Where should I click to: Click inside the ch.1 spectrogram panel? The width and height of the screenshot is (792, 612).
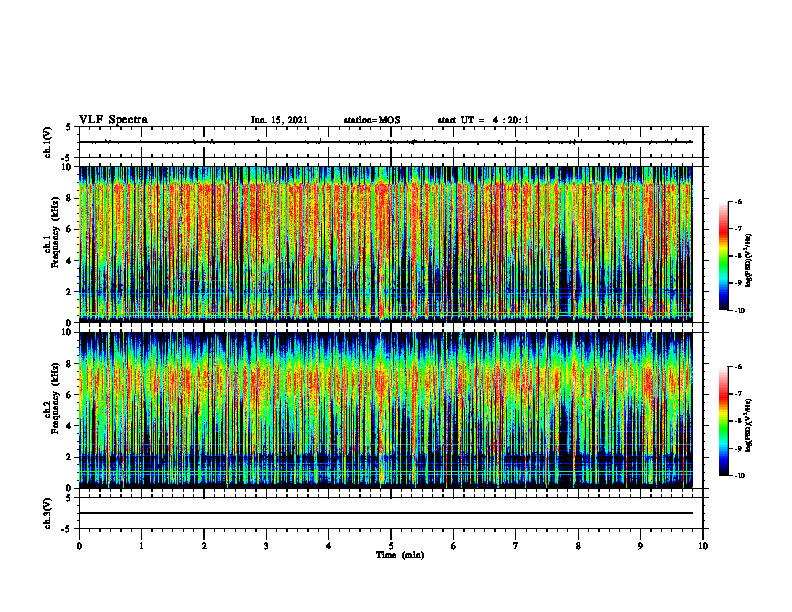tap(386, 244)
